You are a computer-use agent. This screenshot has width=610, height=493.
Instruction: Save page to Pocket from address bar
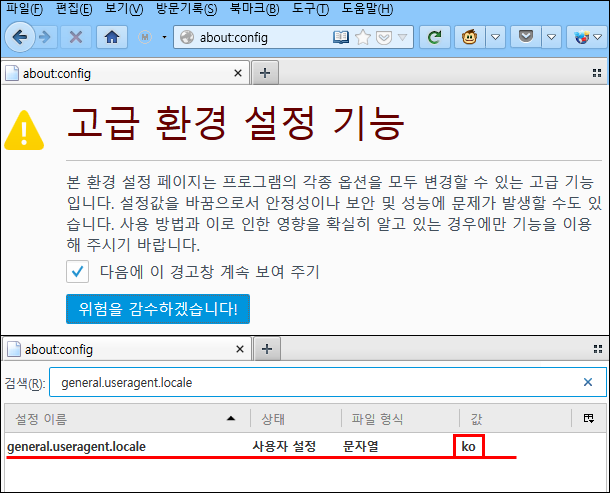384,38
